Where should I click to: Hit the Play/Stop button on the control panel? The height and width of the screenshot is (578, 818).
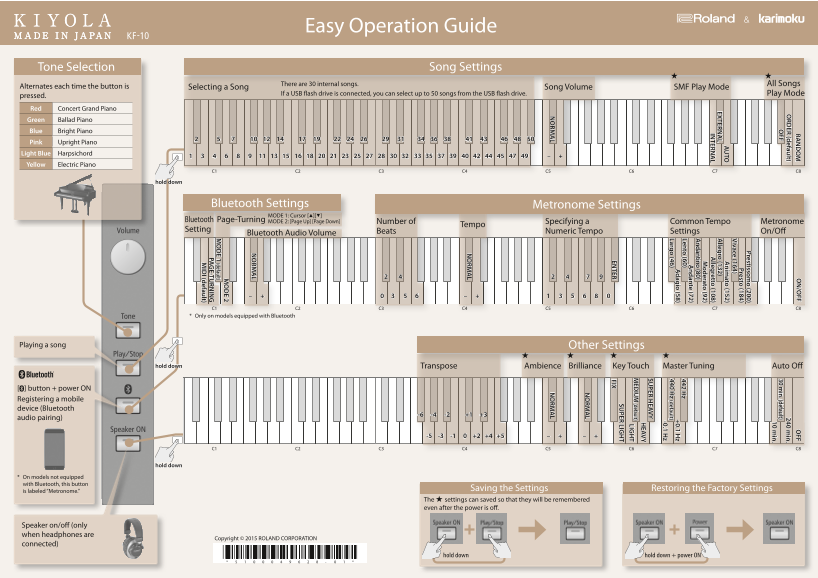pos(128,368)
